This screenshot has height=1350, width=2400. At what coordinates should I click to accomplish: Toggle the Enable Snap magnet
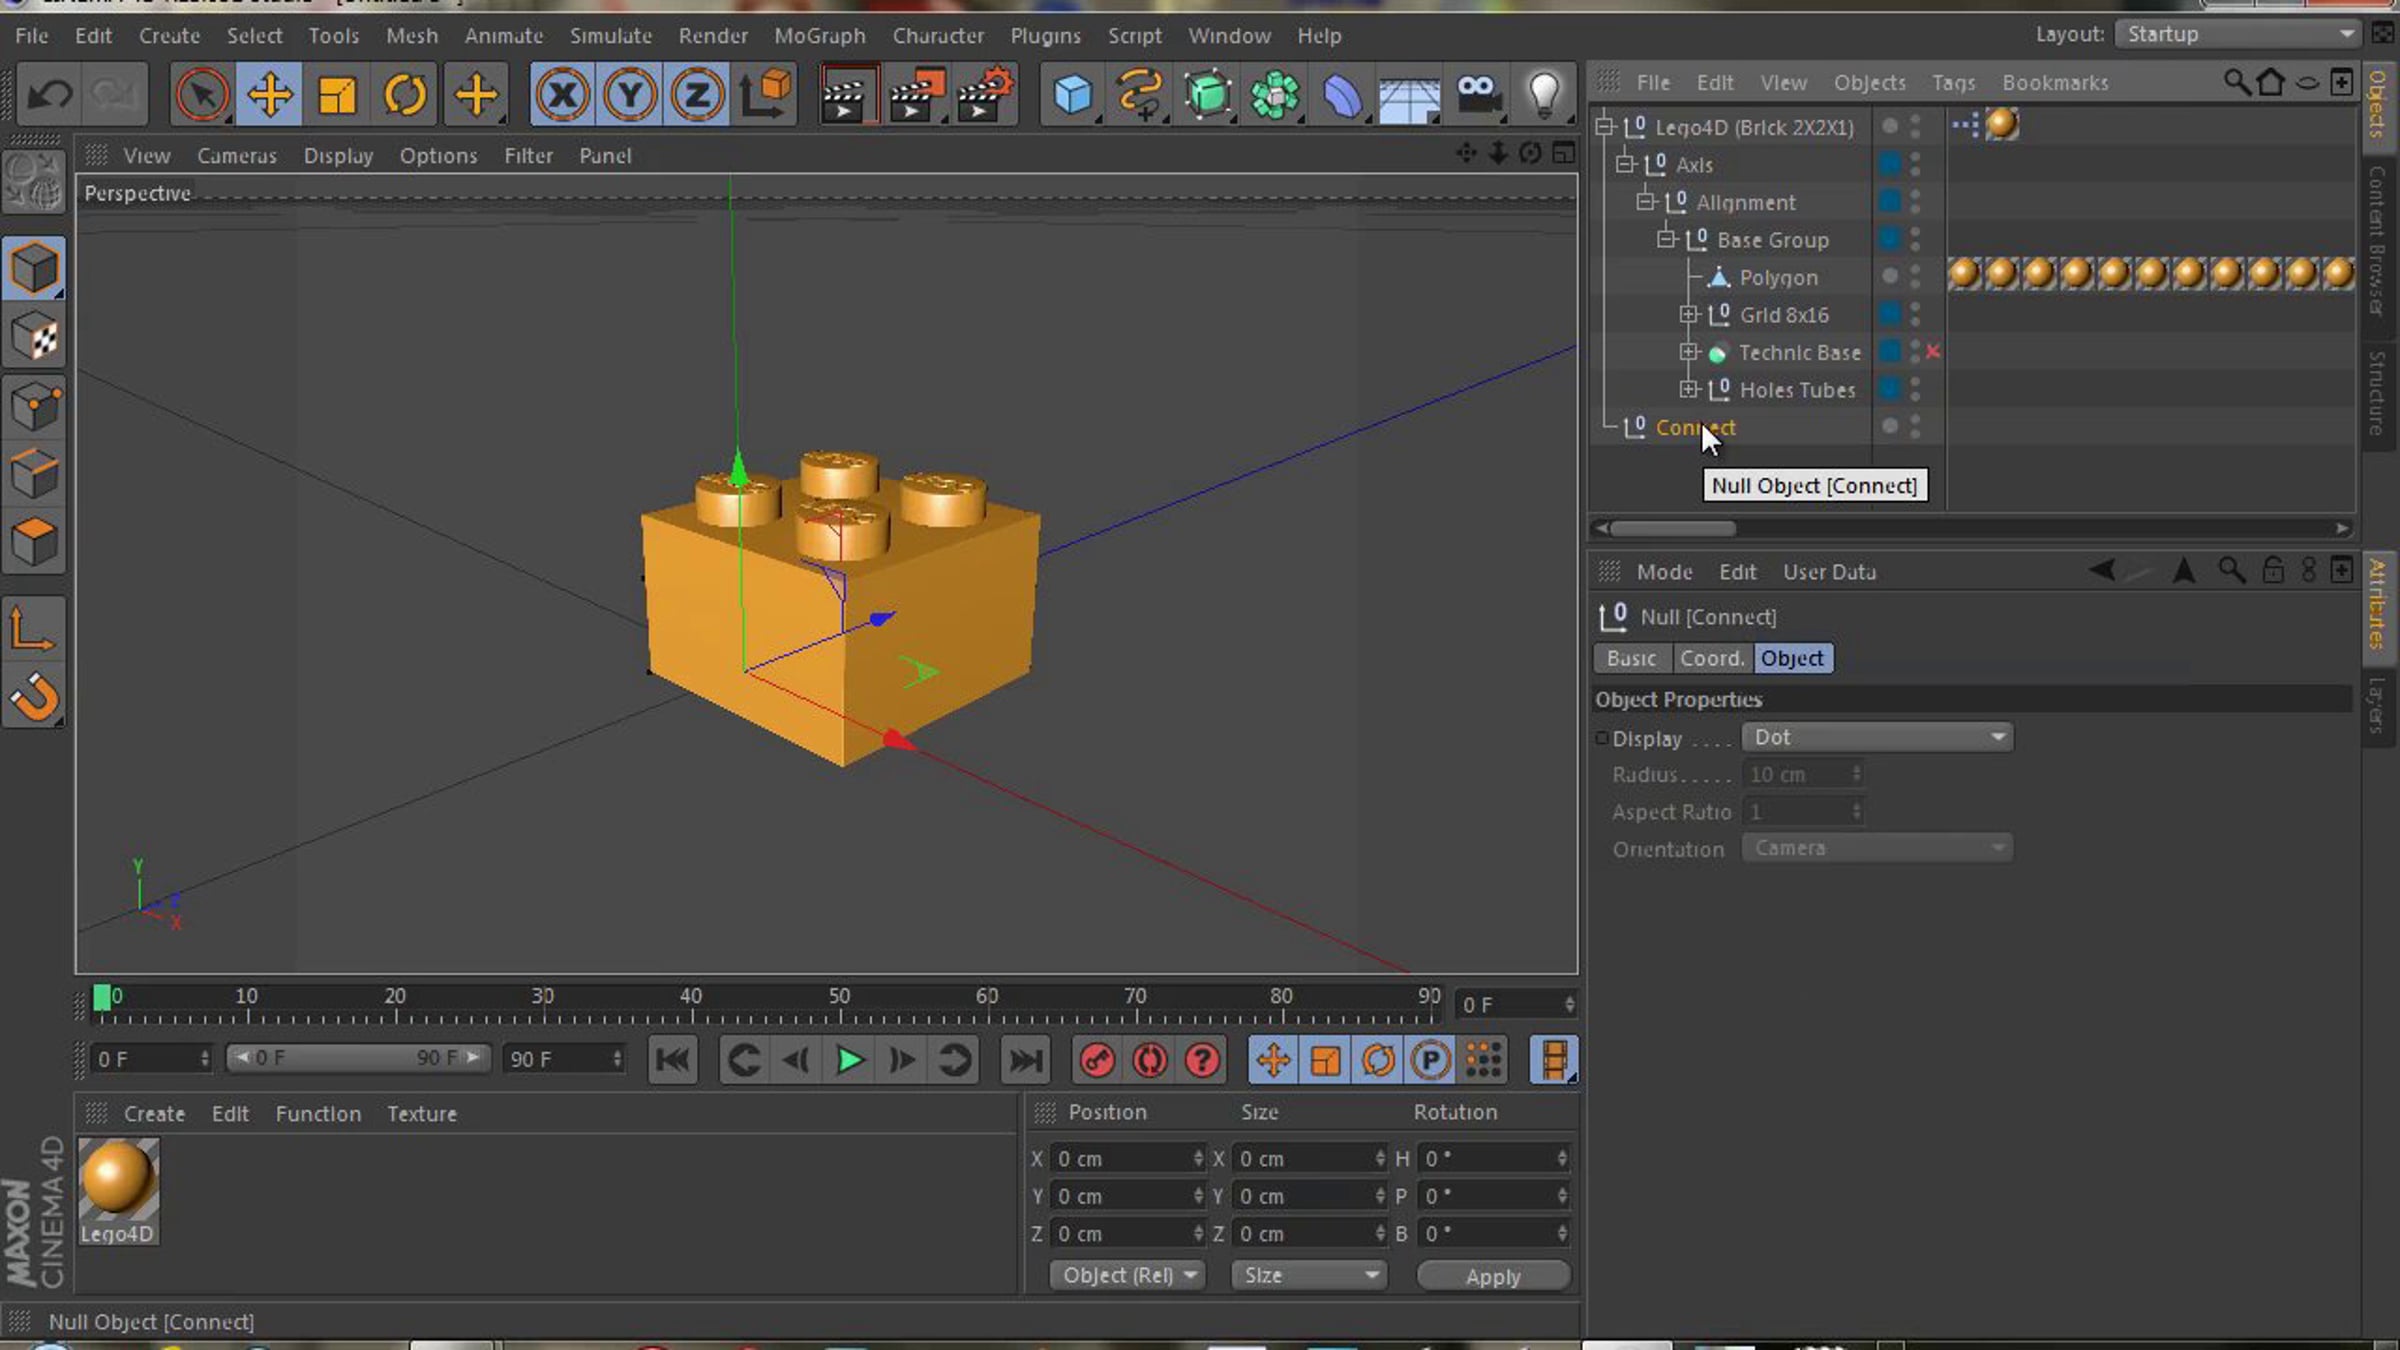tap(35, 697)
